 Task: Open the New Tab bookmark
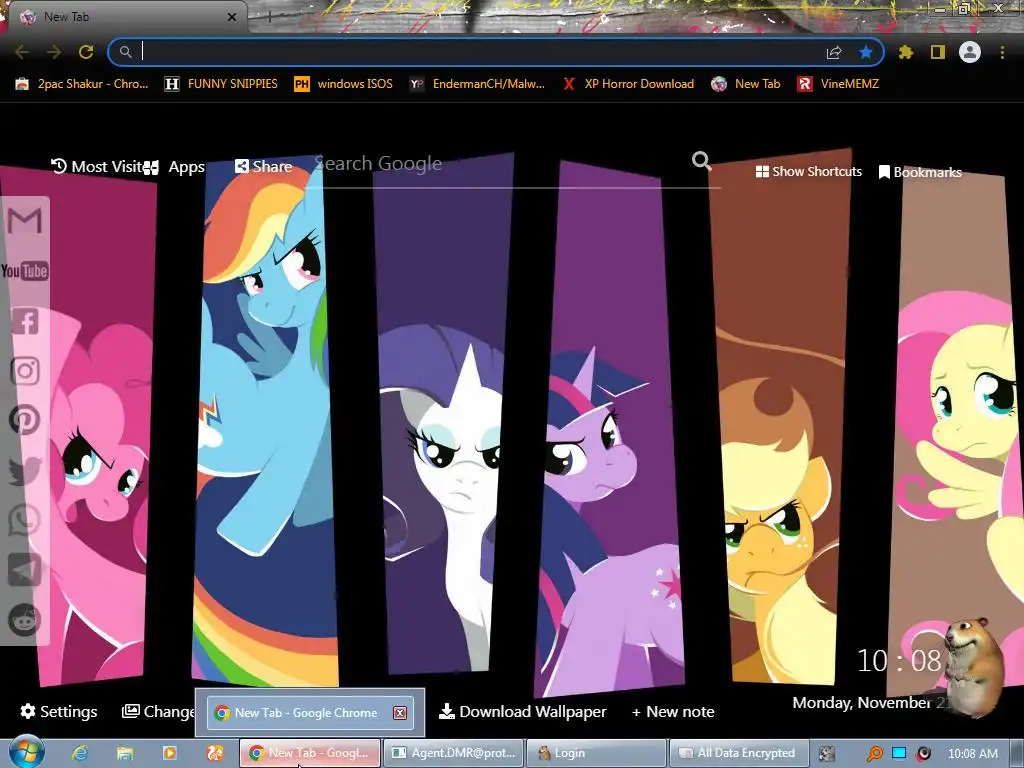[746, 84]
